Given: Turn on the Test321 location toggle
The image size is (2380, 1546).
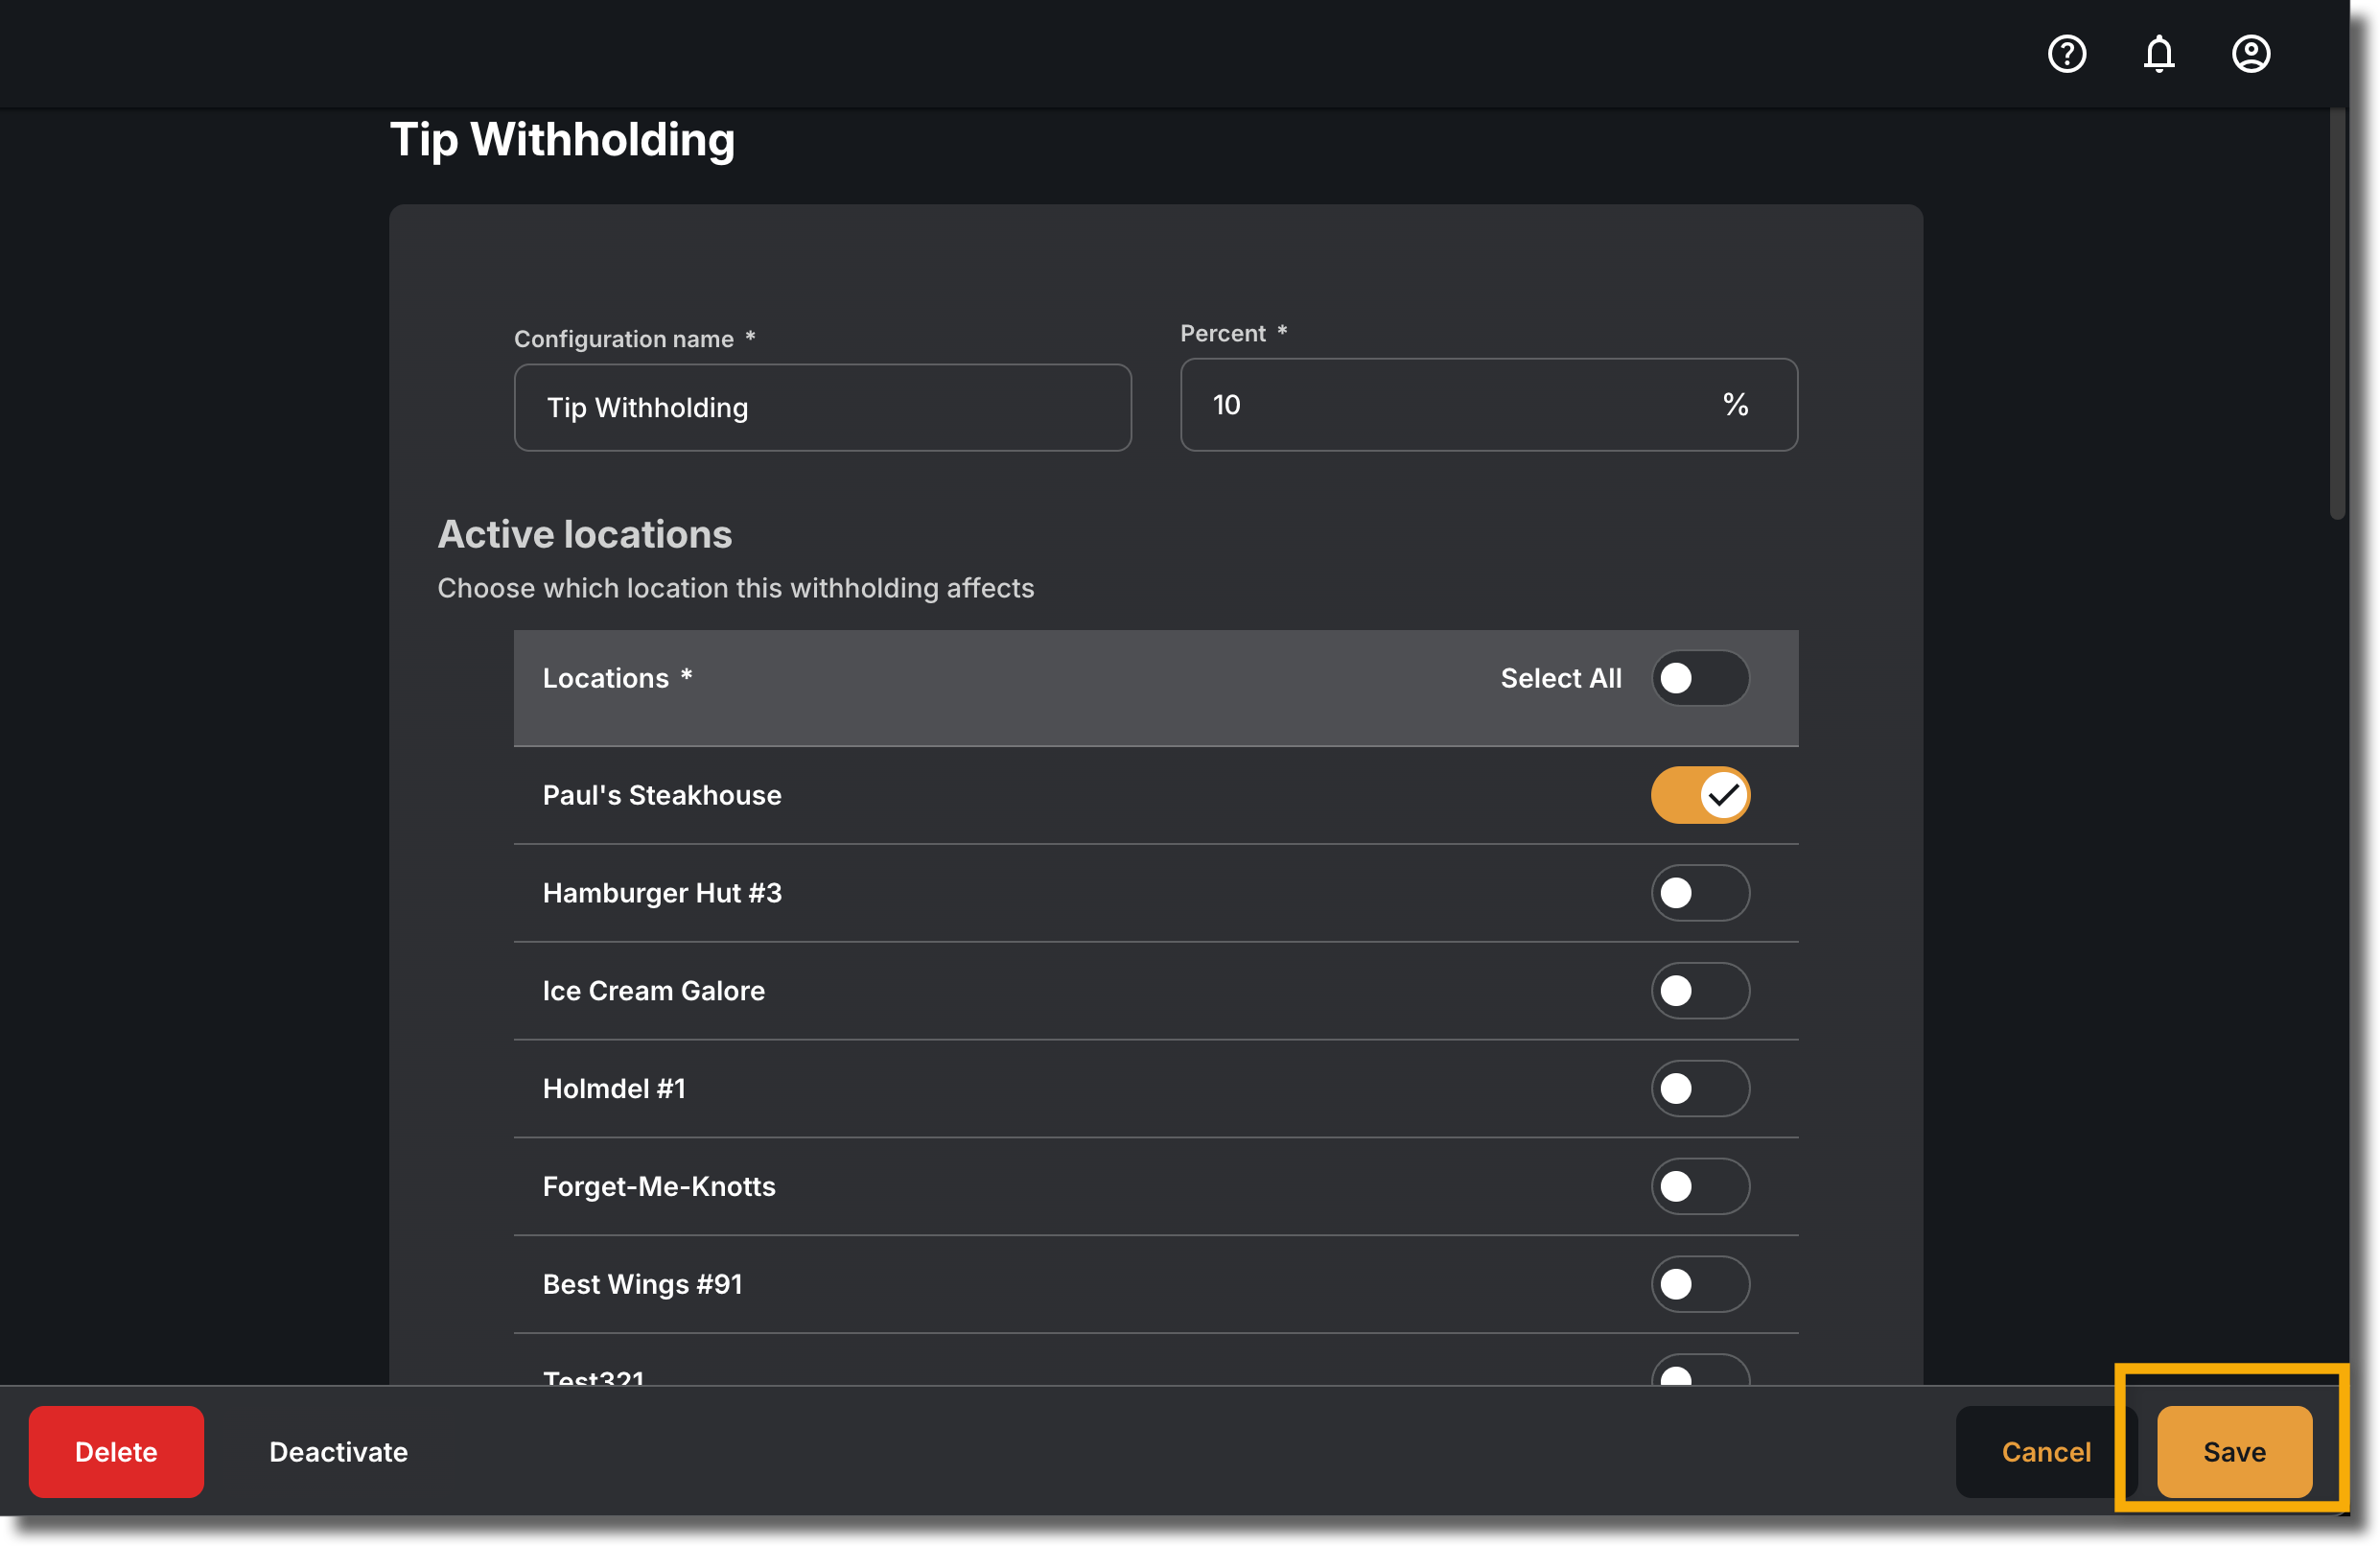Looking at the screenshot, I should pos(1700,1370).
